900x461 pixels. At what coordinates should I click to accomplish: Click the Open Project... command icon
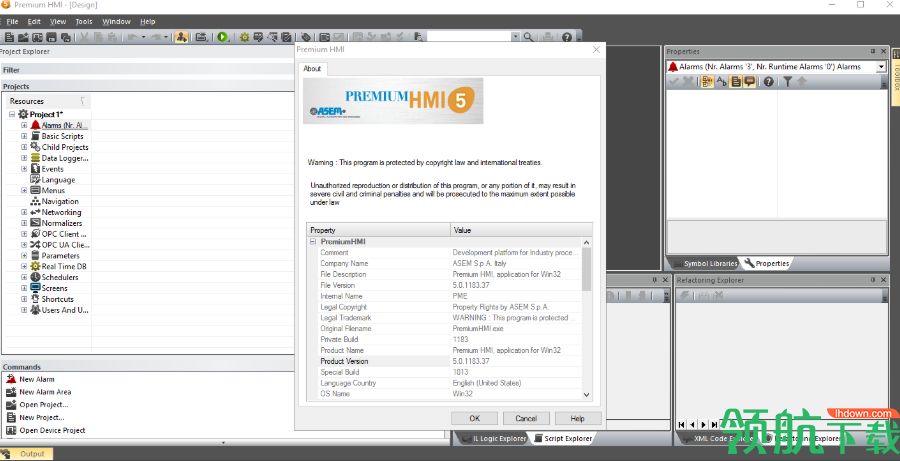coord(11,405)
